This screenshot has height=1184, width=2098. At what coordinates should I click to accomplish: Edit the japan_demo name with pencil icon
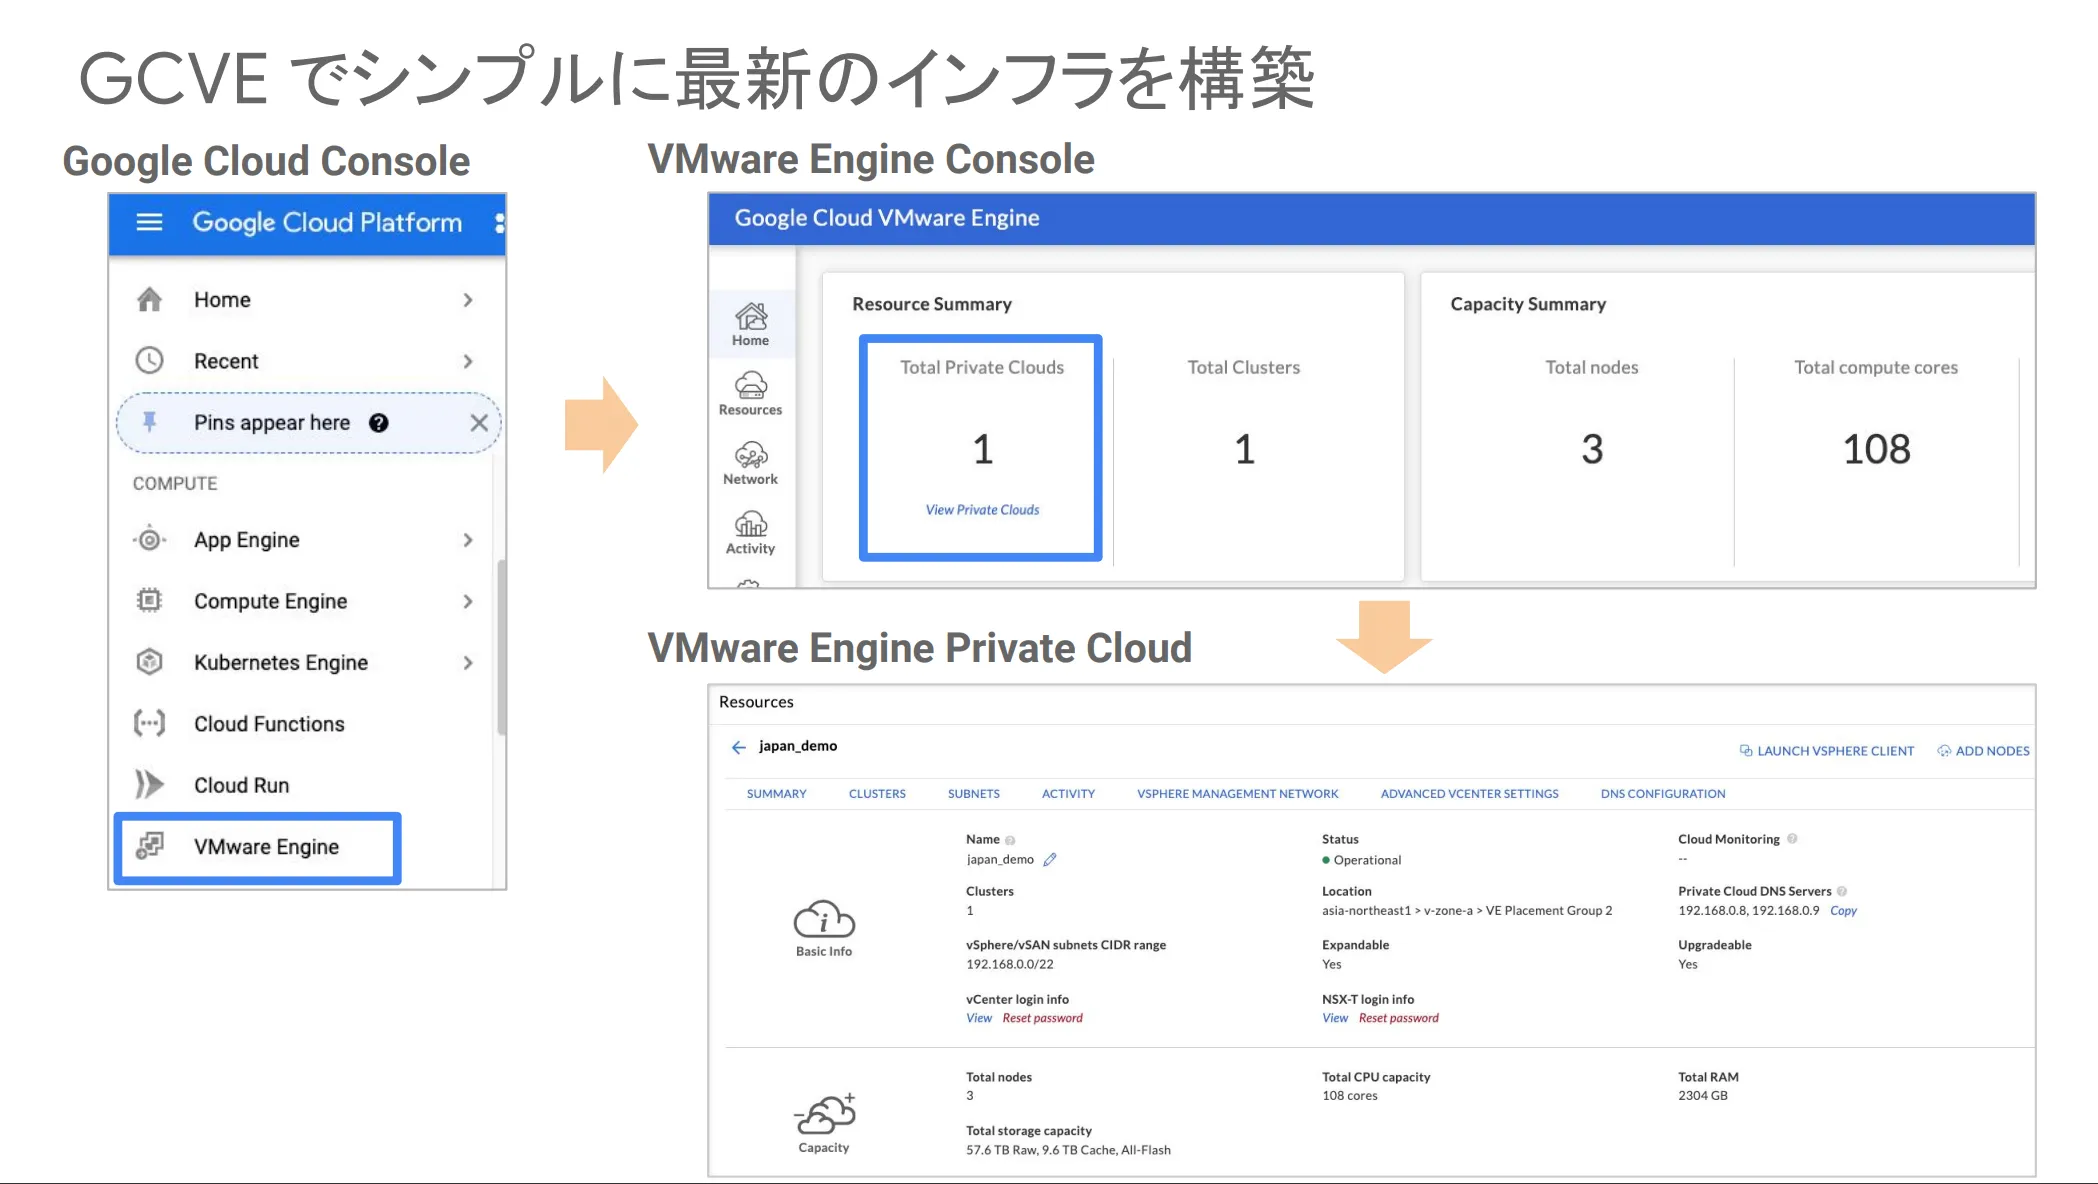tap(1050, 859)
